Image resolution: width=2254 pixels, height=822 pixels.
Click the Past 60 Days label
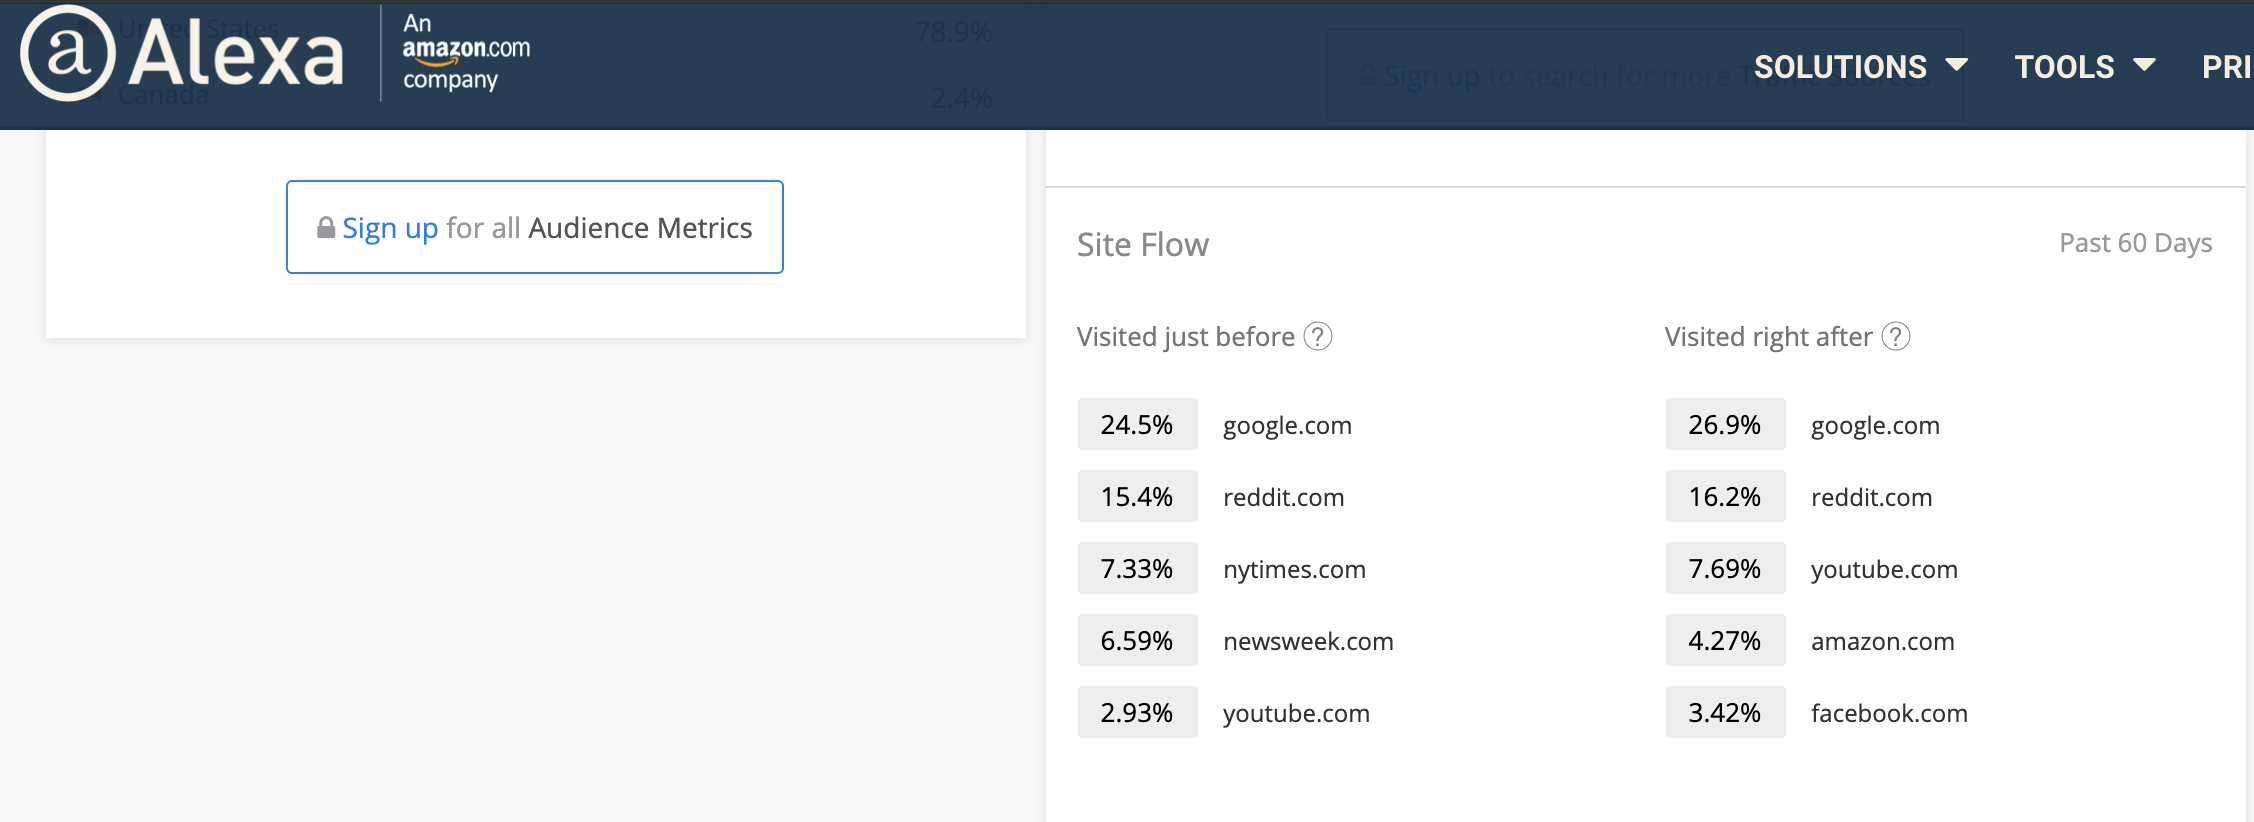coord(2135,243)
